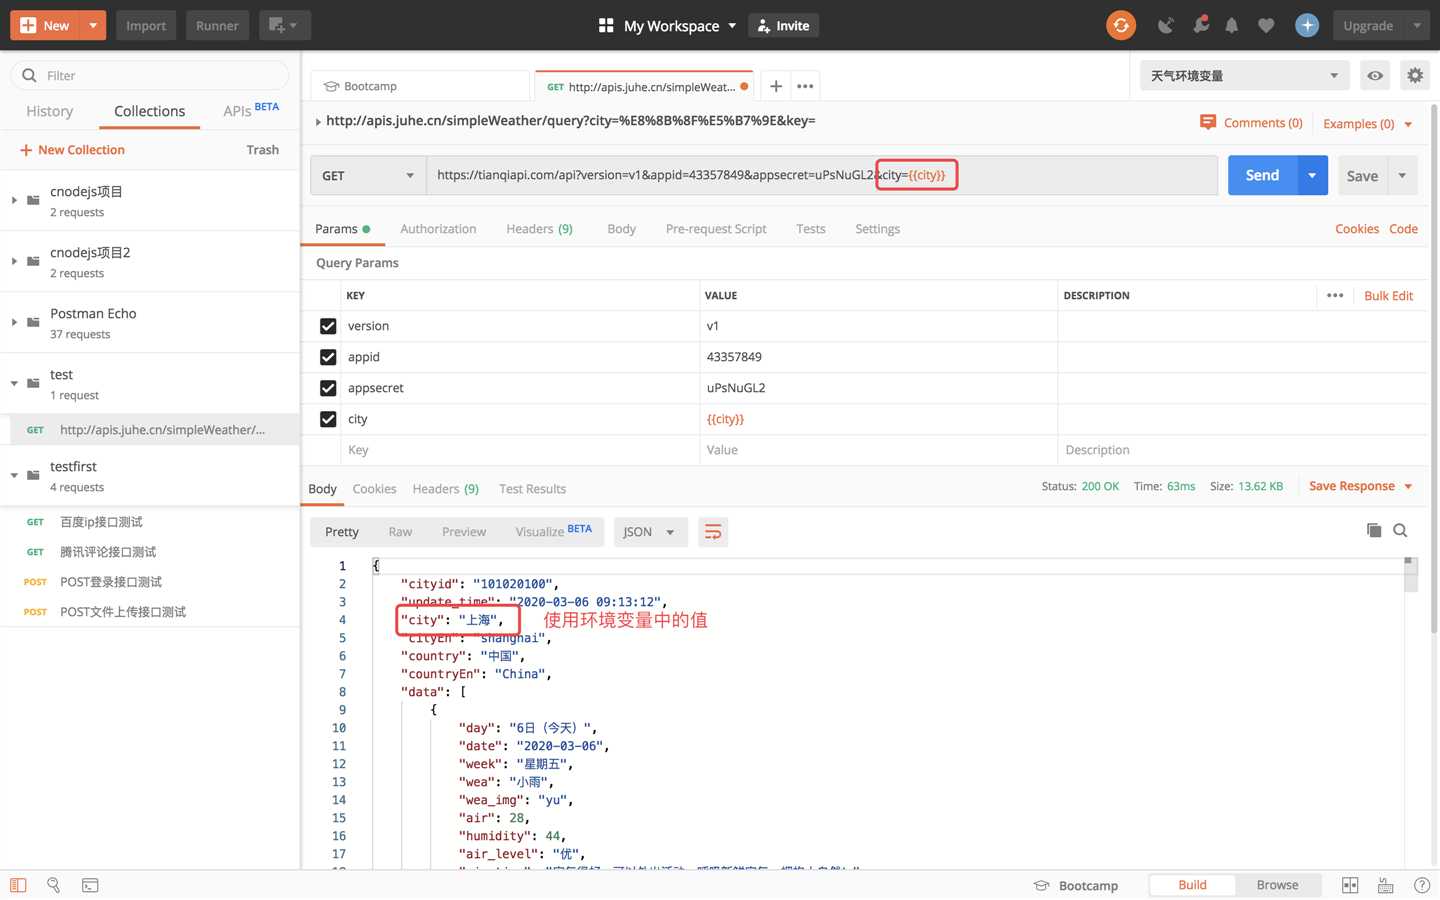Open the Tests tab
Viewport: 1440px width, 900px height.
point(811,229)
